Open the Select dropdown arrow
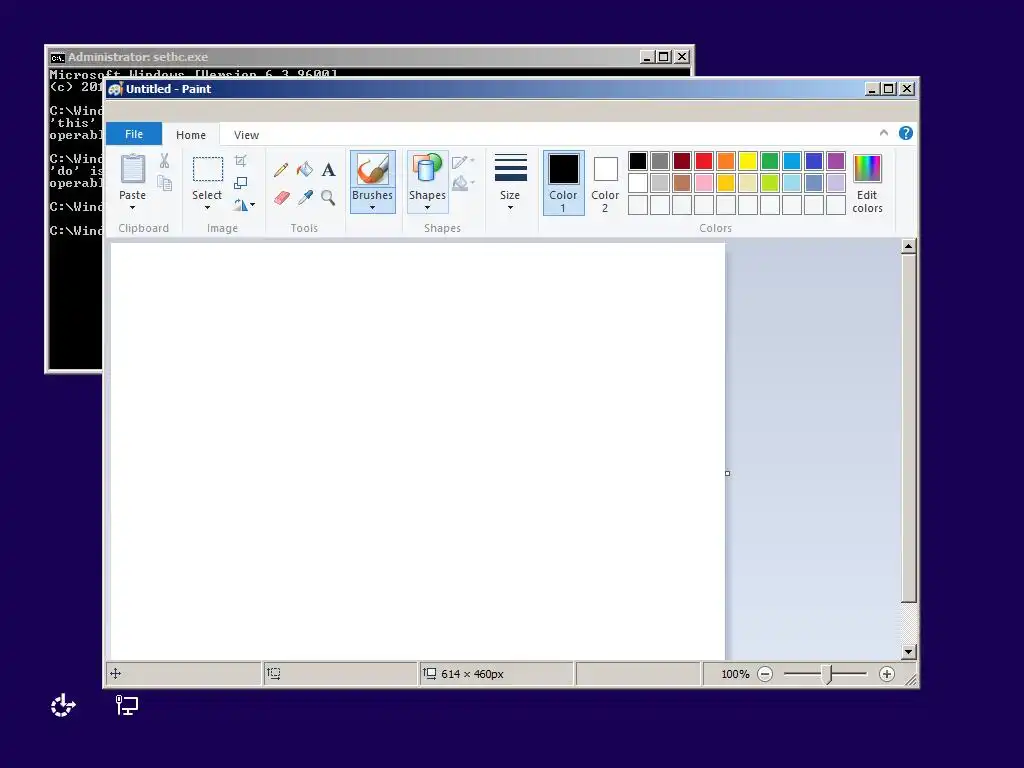Image resolution: width=1024 pixels, height=768 pixels. pyautogui.click(x=207, y=208)
